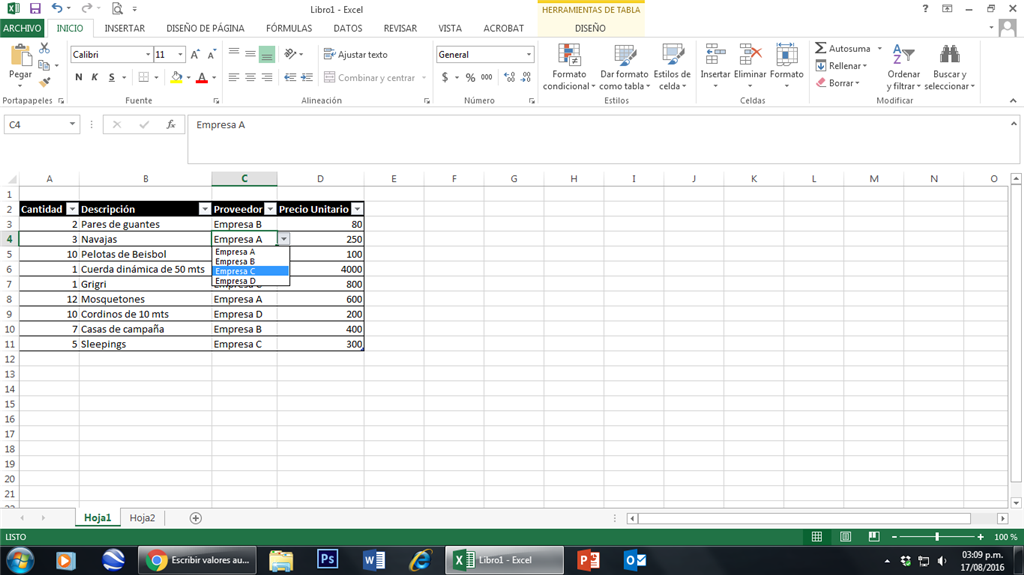
Task: Open Descripción column filter dropdown
Action: click(204, 209)
